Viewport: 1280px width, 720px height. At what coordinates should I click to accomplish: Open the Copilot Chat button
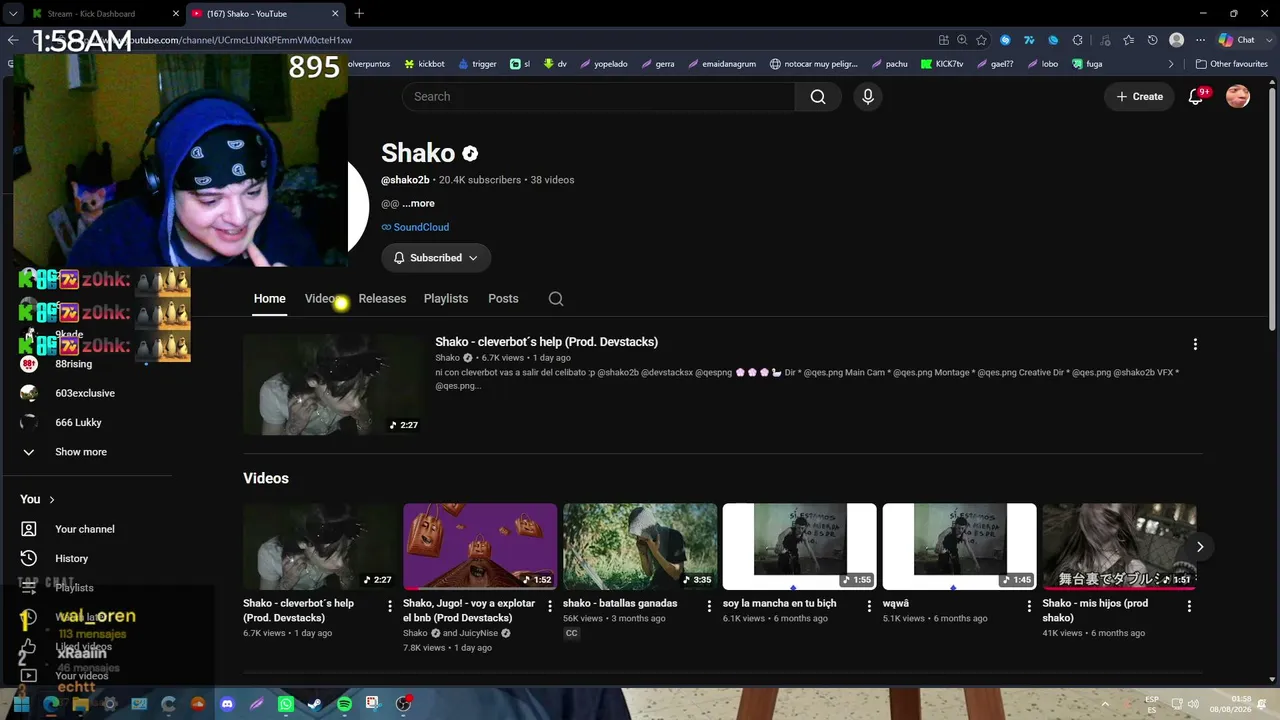(1236, 40)
